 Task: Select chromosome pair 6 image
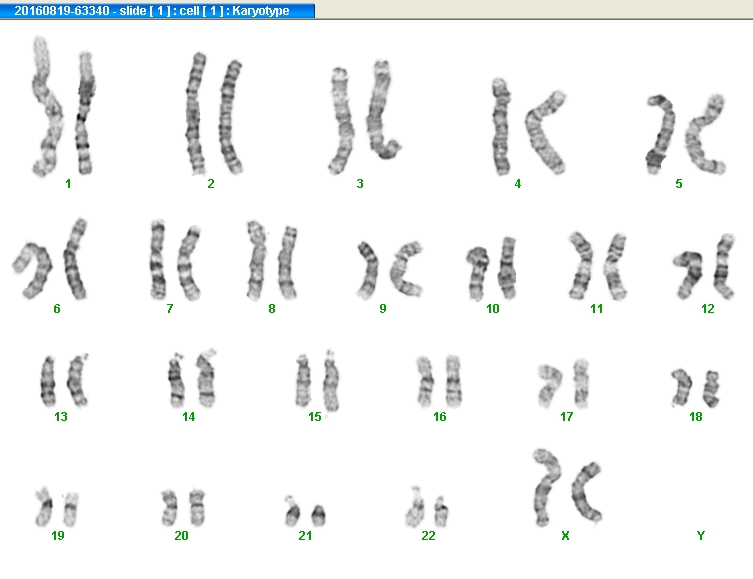click(50, 258)
